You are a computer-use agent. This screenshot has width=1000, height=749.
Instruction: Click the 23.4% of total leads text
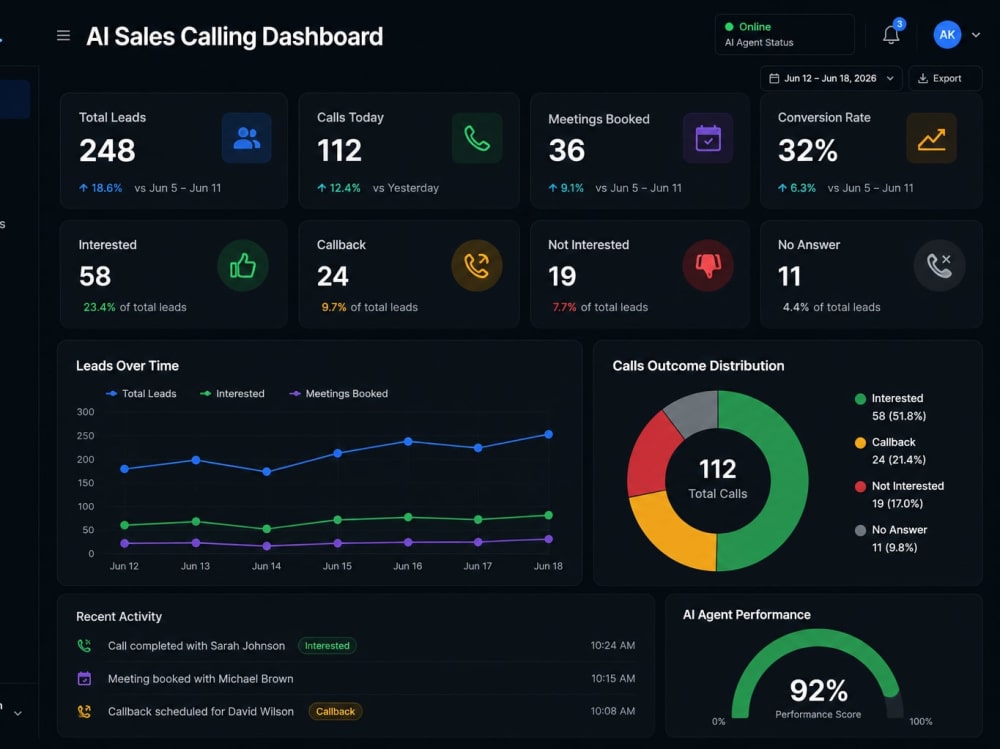135,307
